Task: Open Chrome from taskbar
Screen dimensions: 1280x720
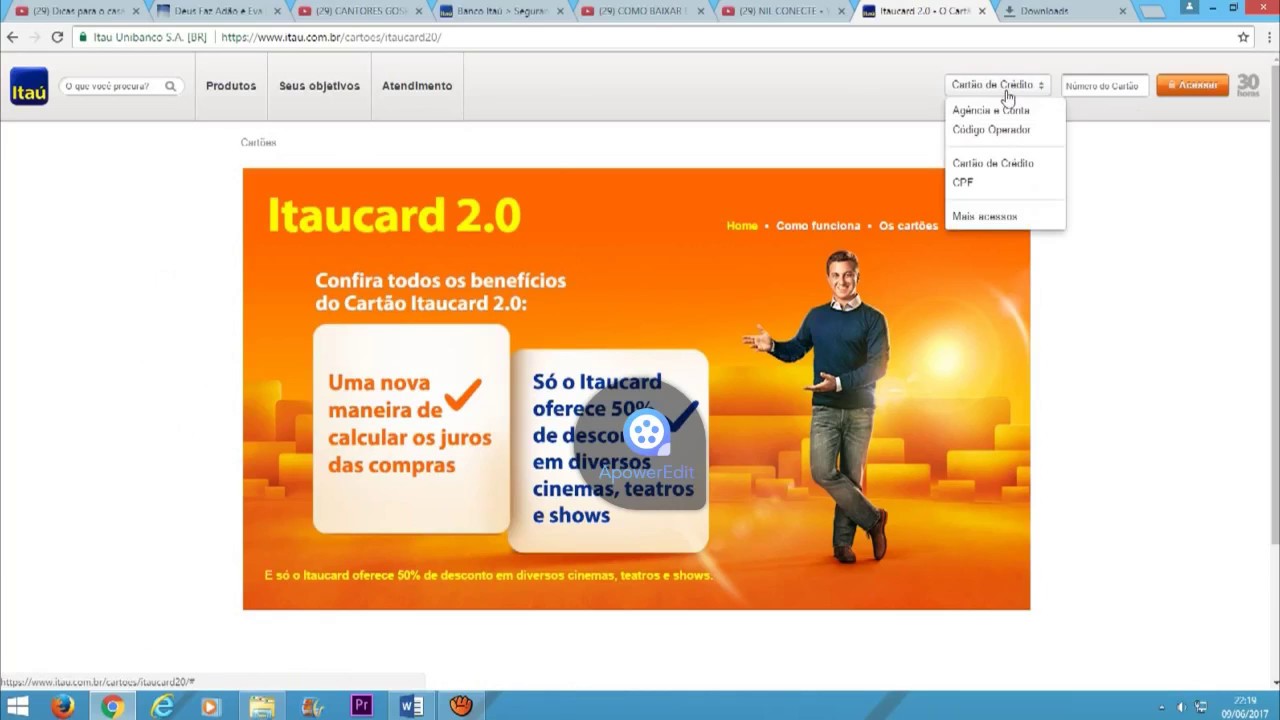Action: [x=112, y=706]
